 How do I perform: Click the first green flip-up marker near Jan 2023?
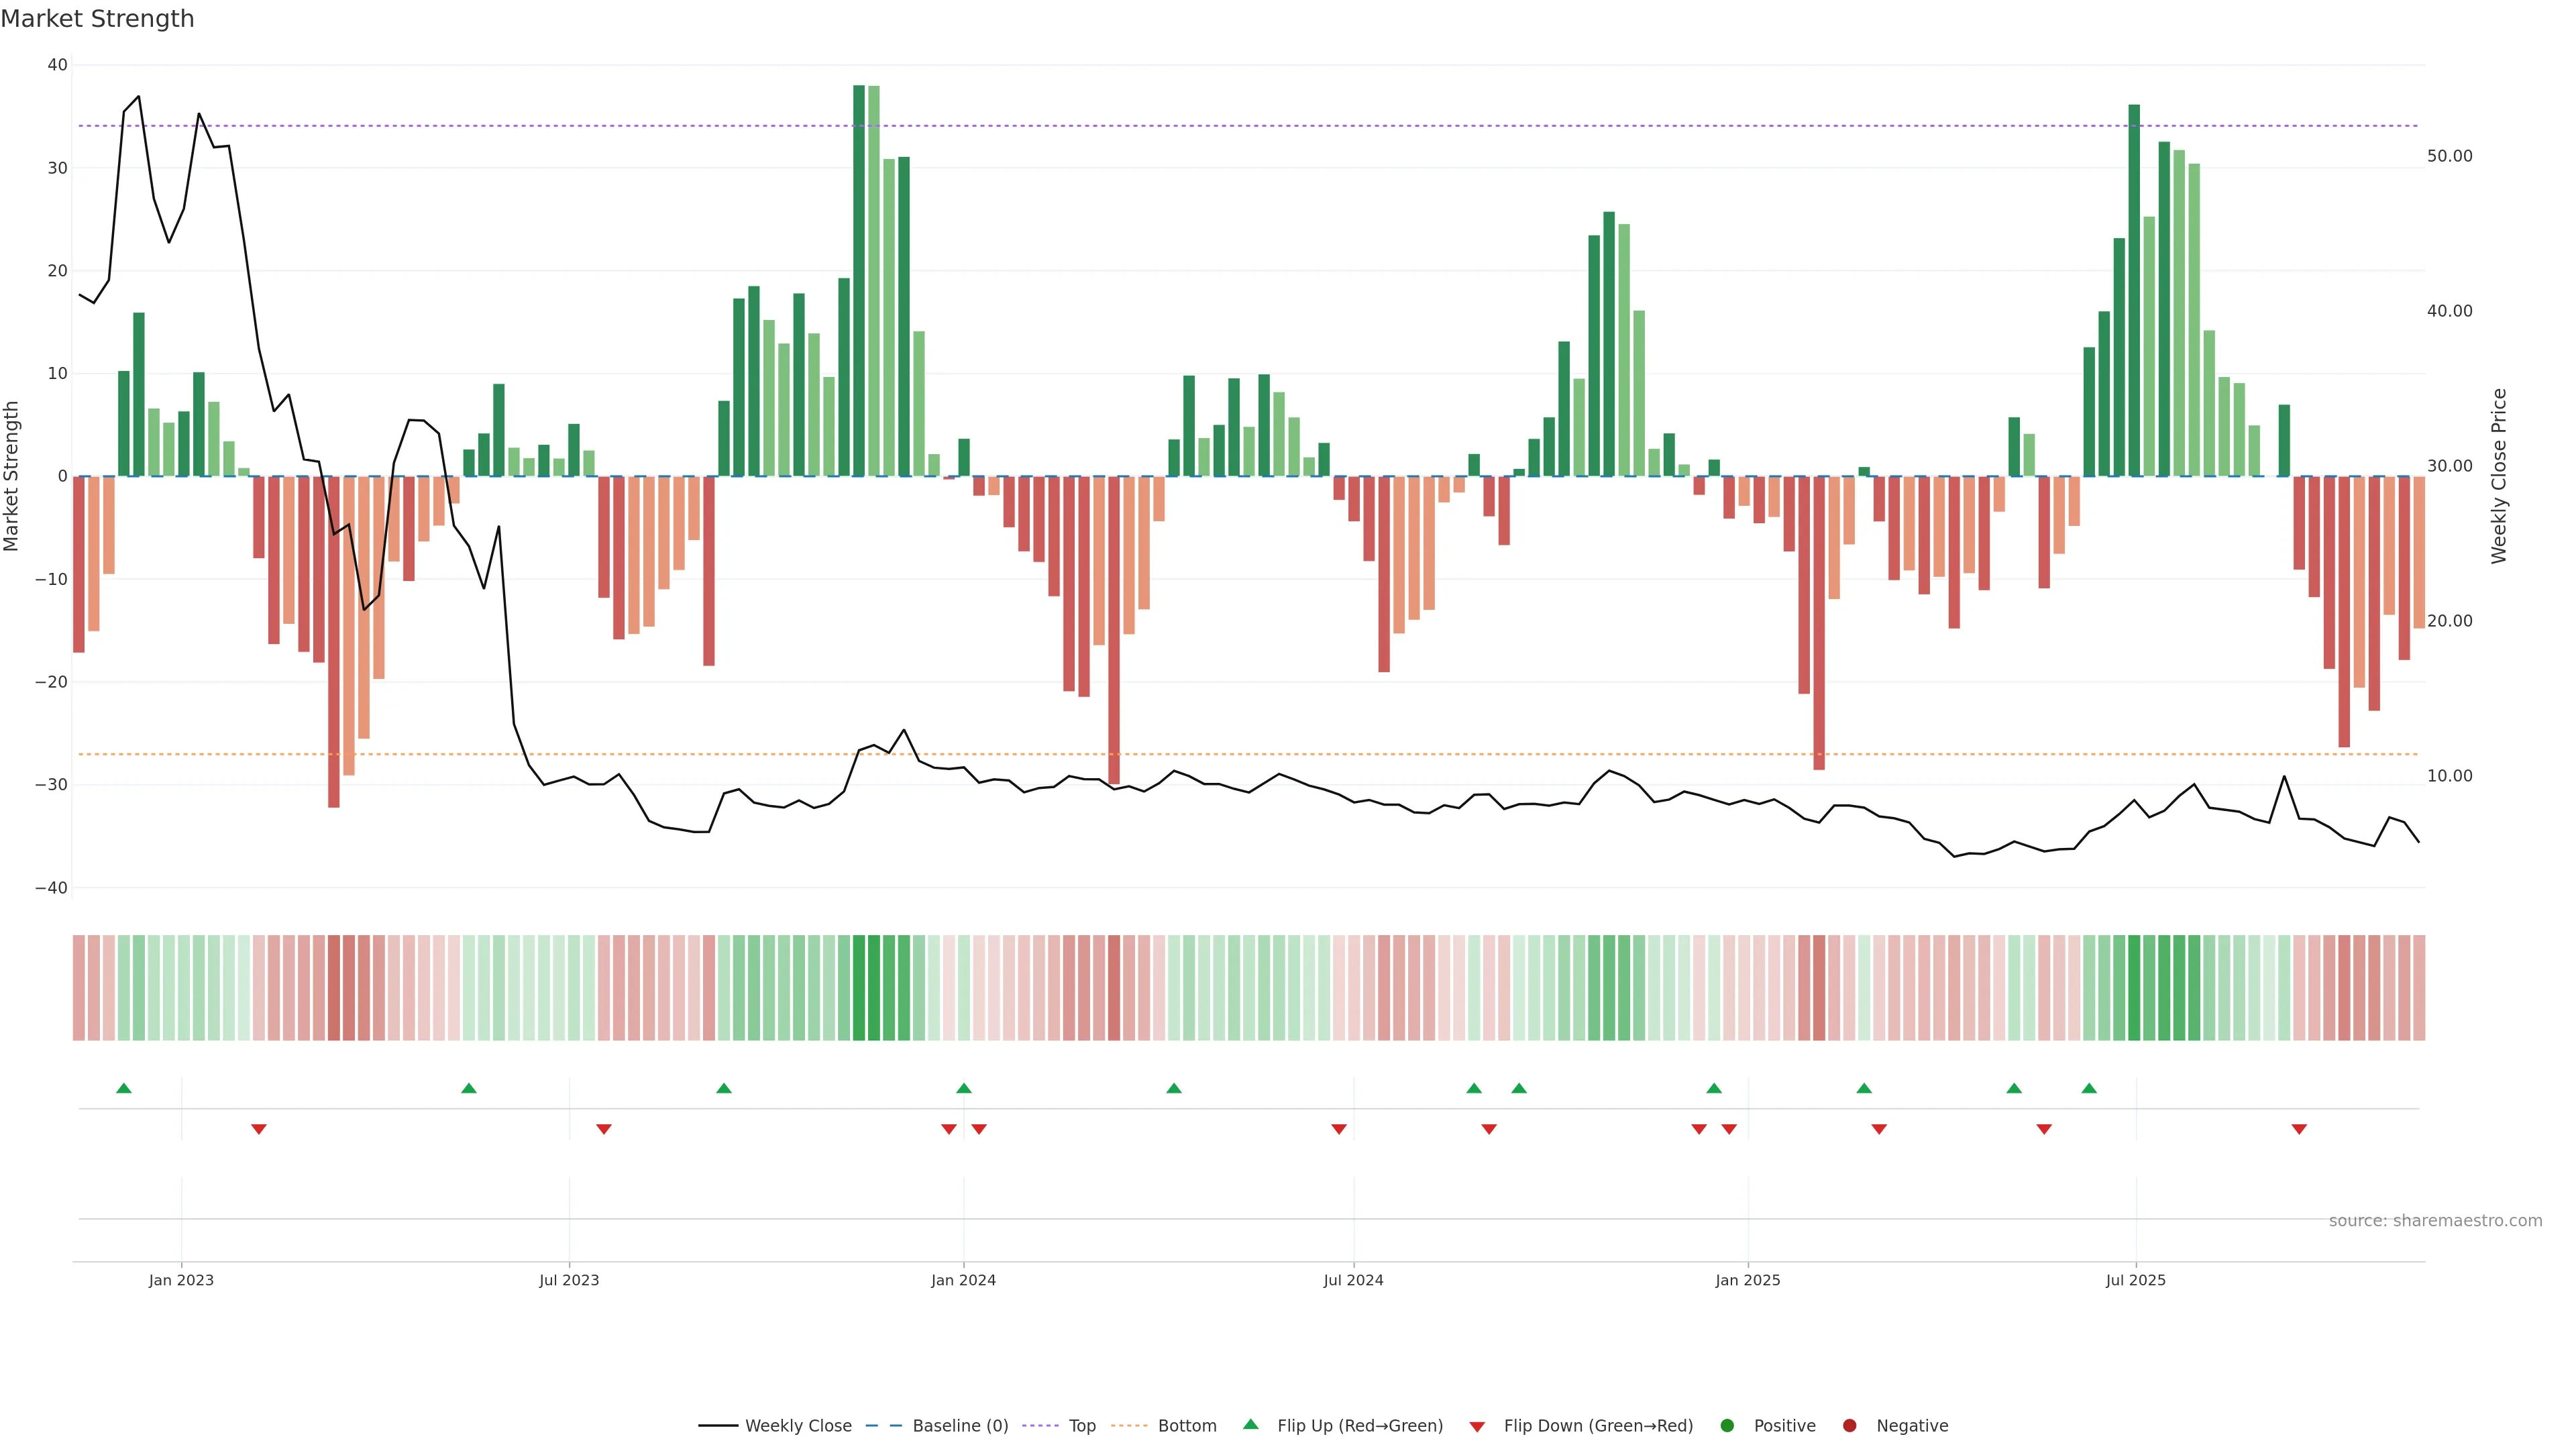[x=124, y=1088]
